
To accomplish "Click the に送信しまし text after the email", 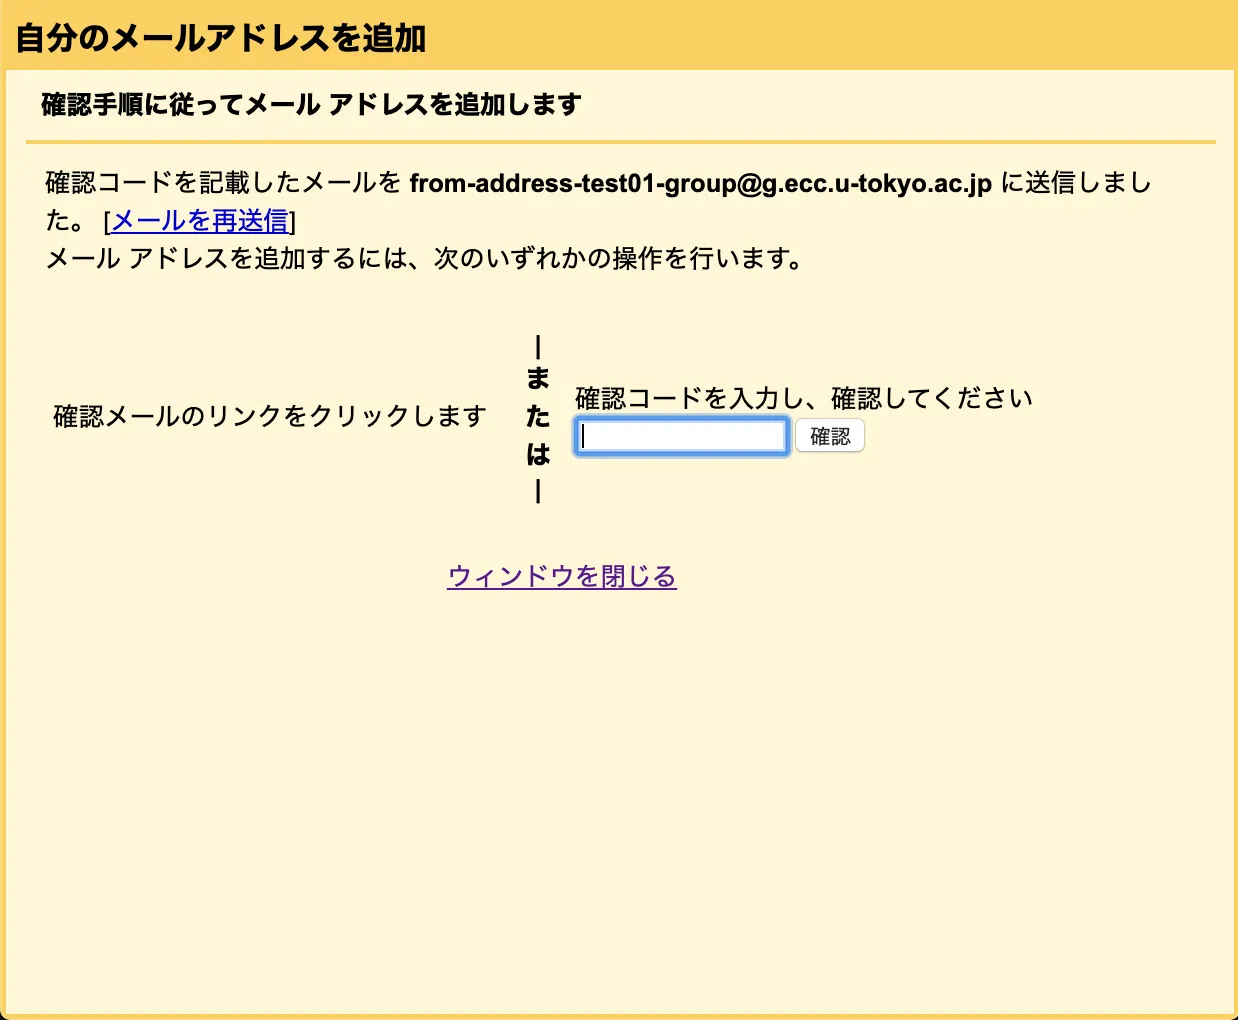I will (1075, 183).
